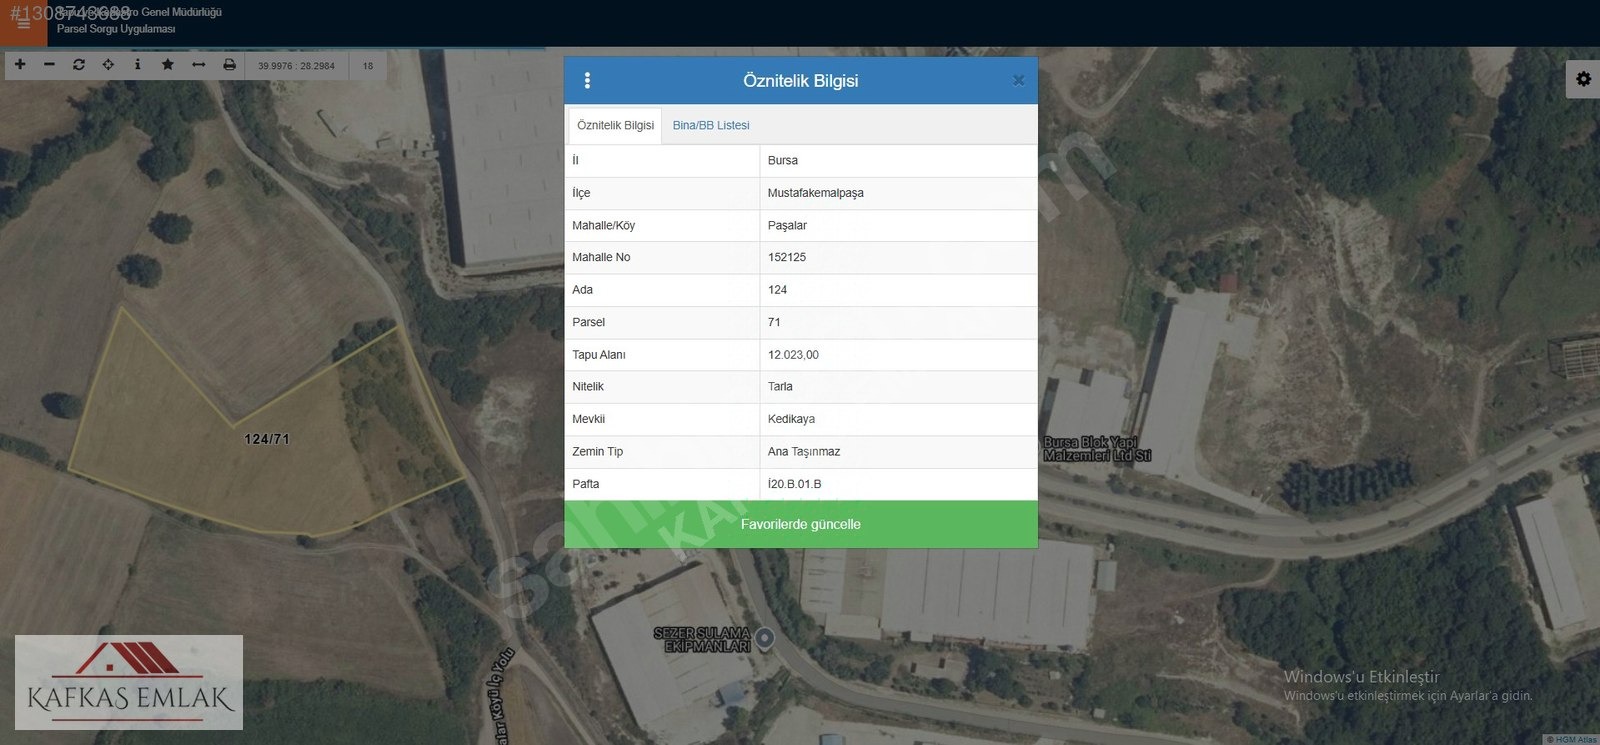Image resolution: width=1600 pixels, height=745 pixels.
Task: Click the refresh map icon
Action: (x=79, y=65)
